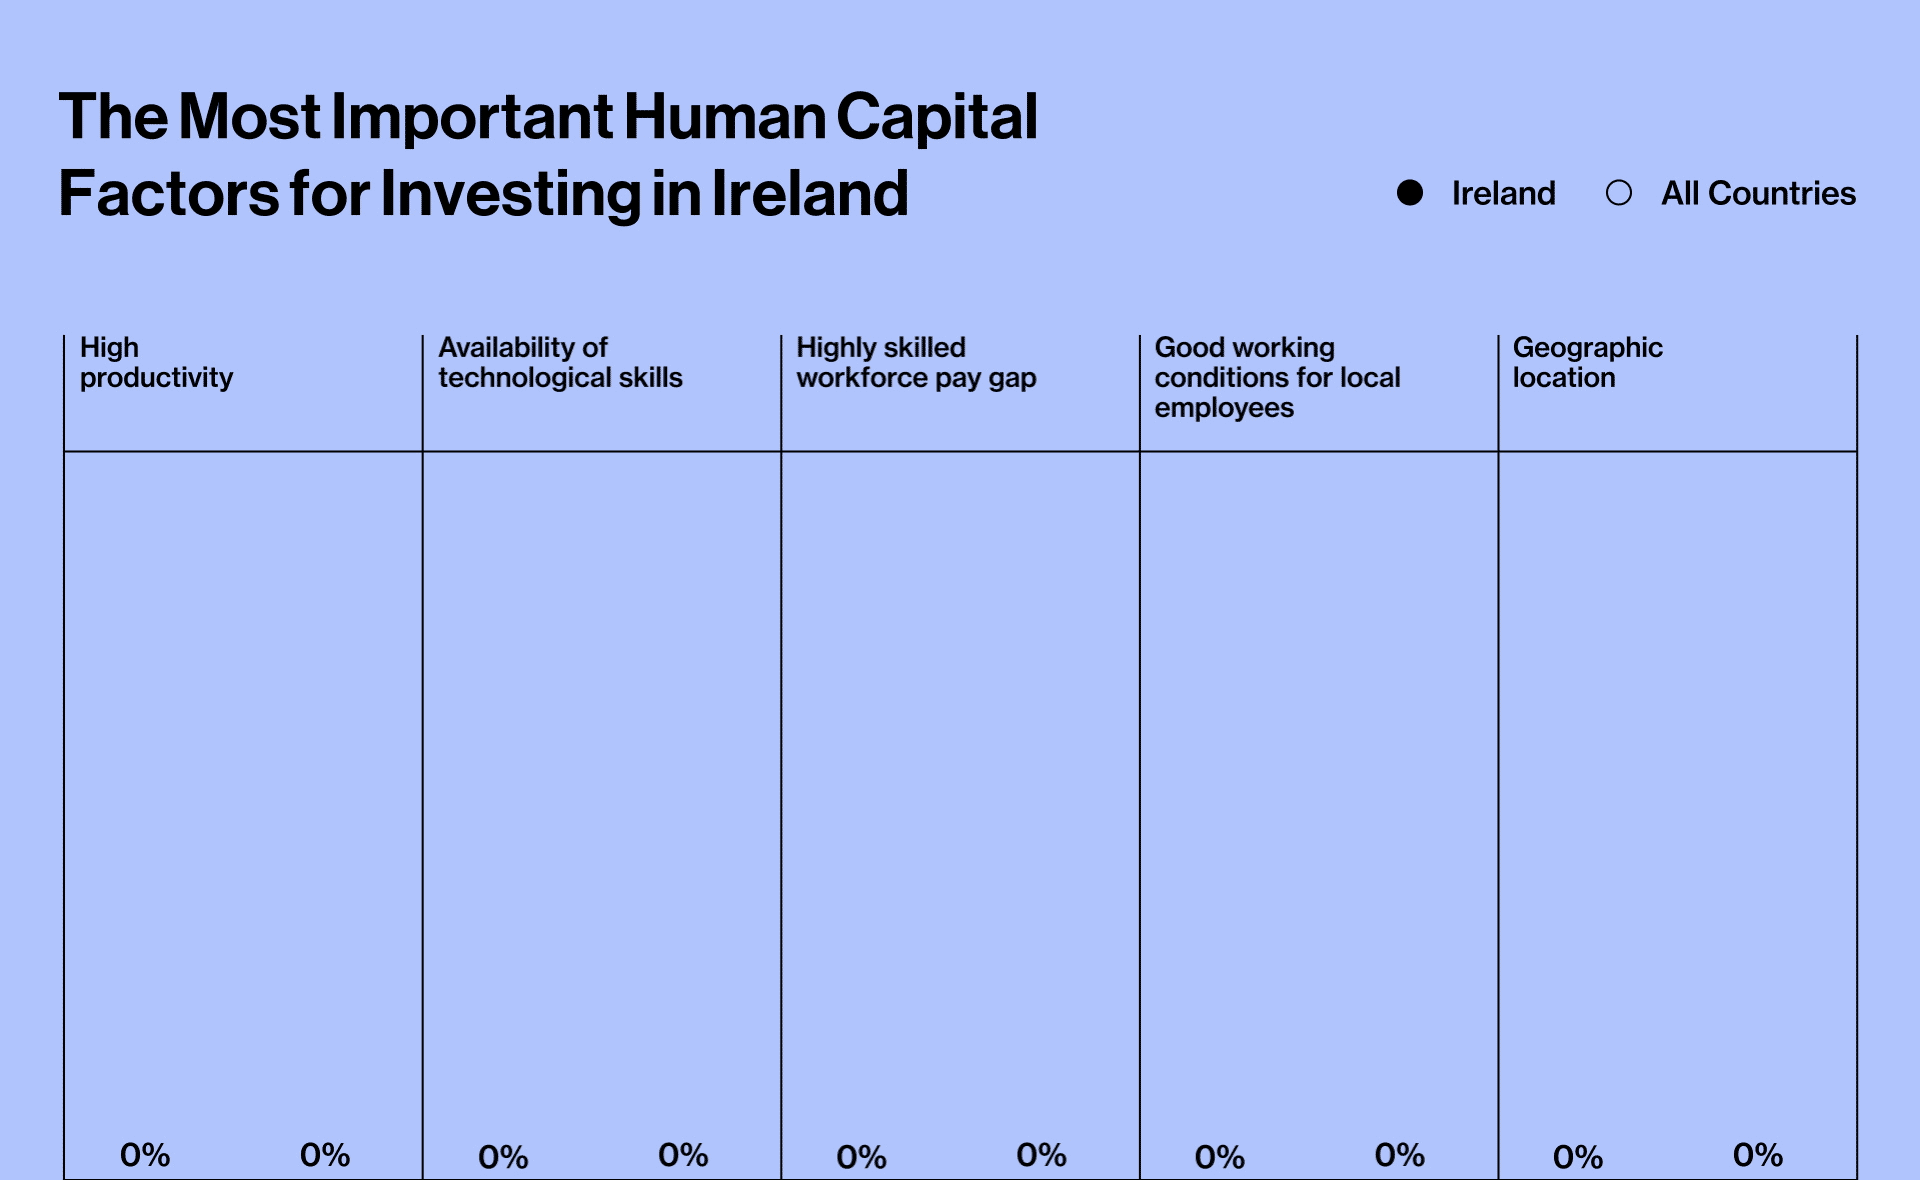The image size is (1920, 1180).
Task: Click right 0% in Highly skilled workforce column
Action: click(x=1041, y=1156)
